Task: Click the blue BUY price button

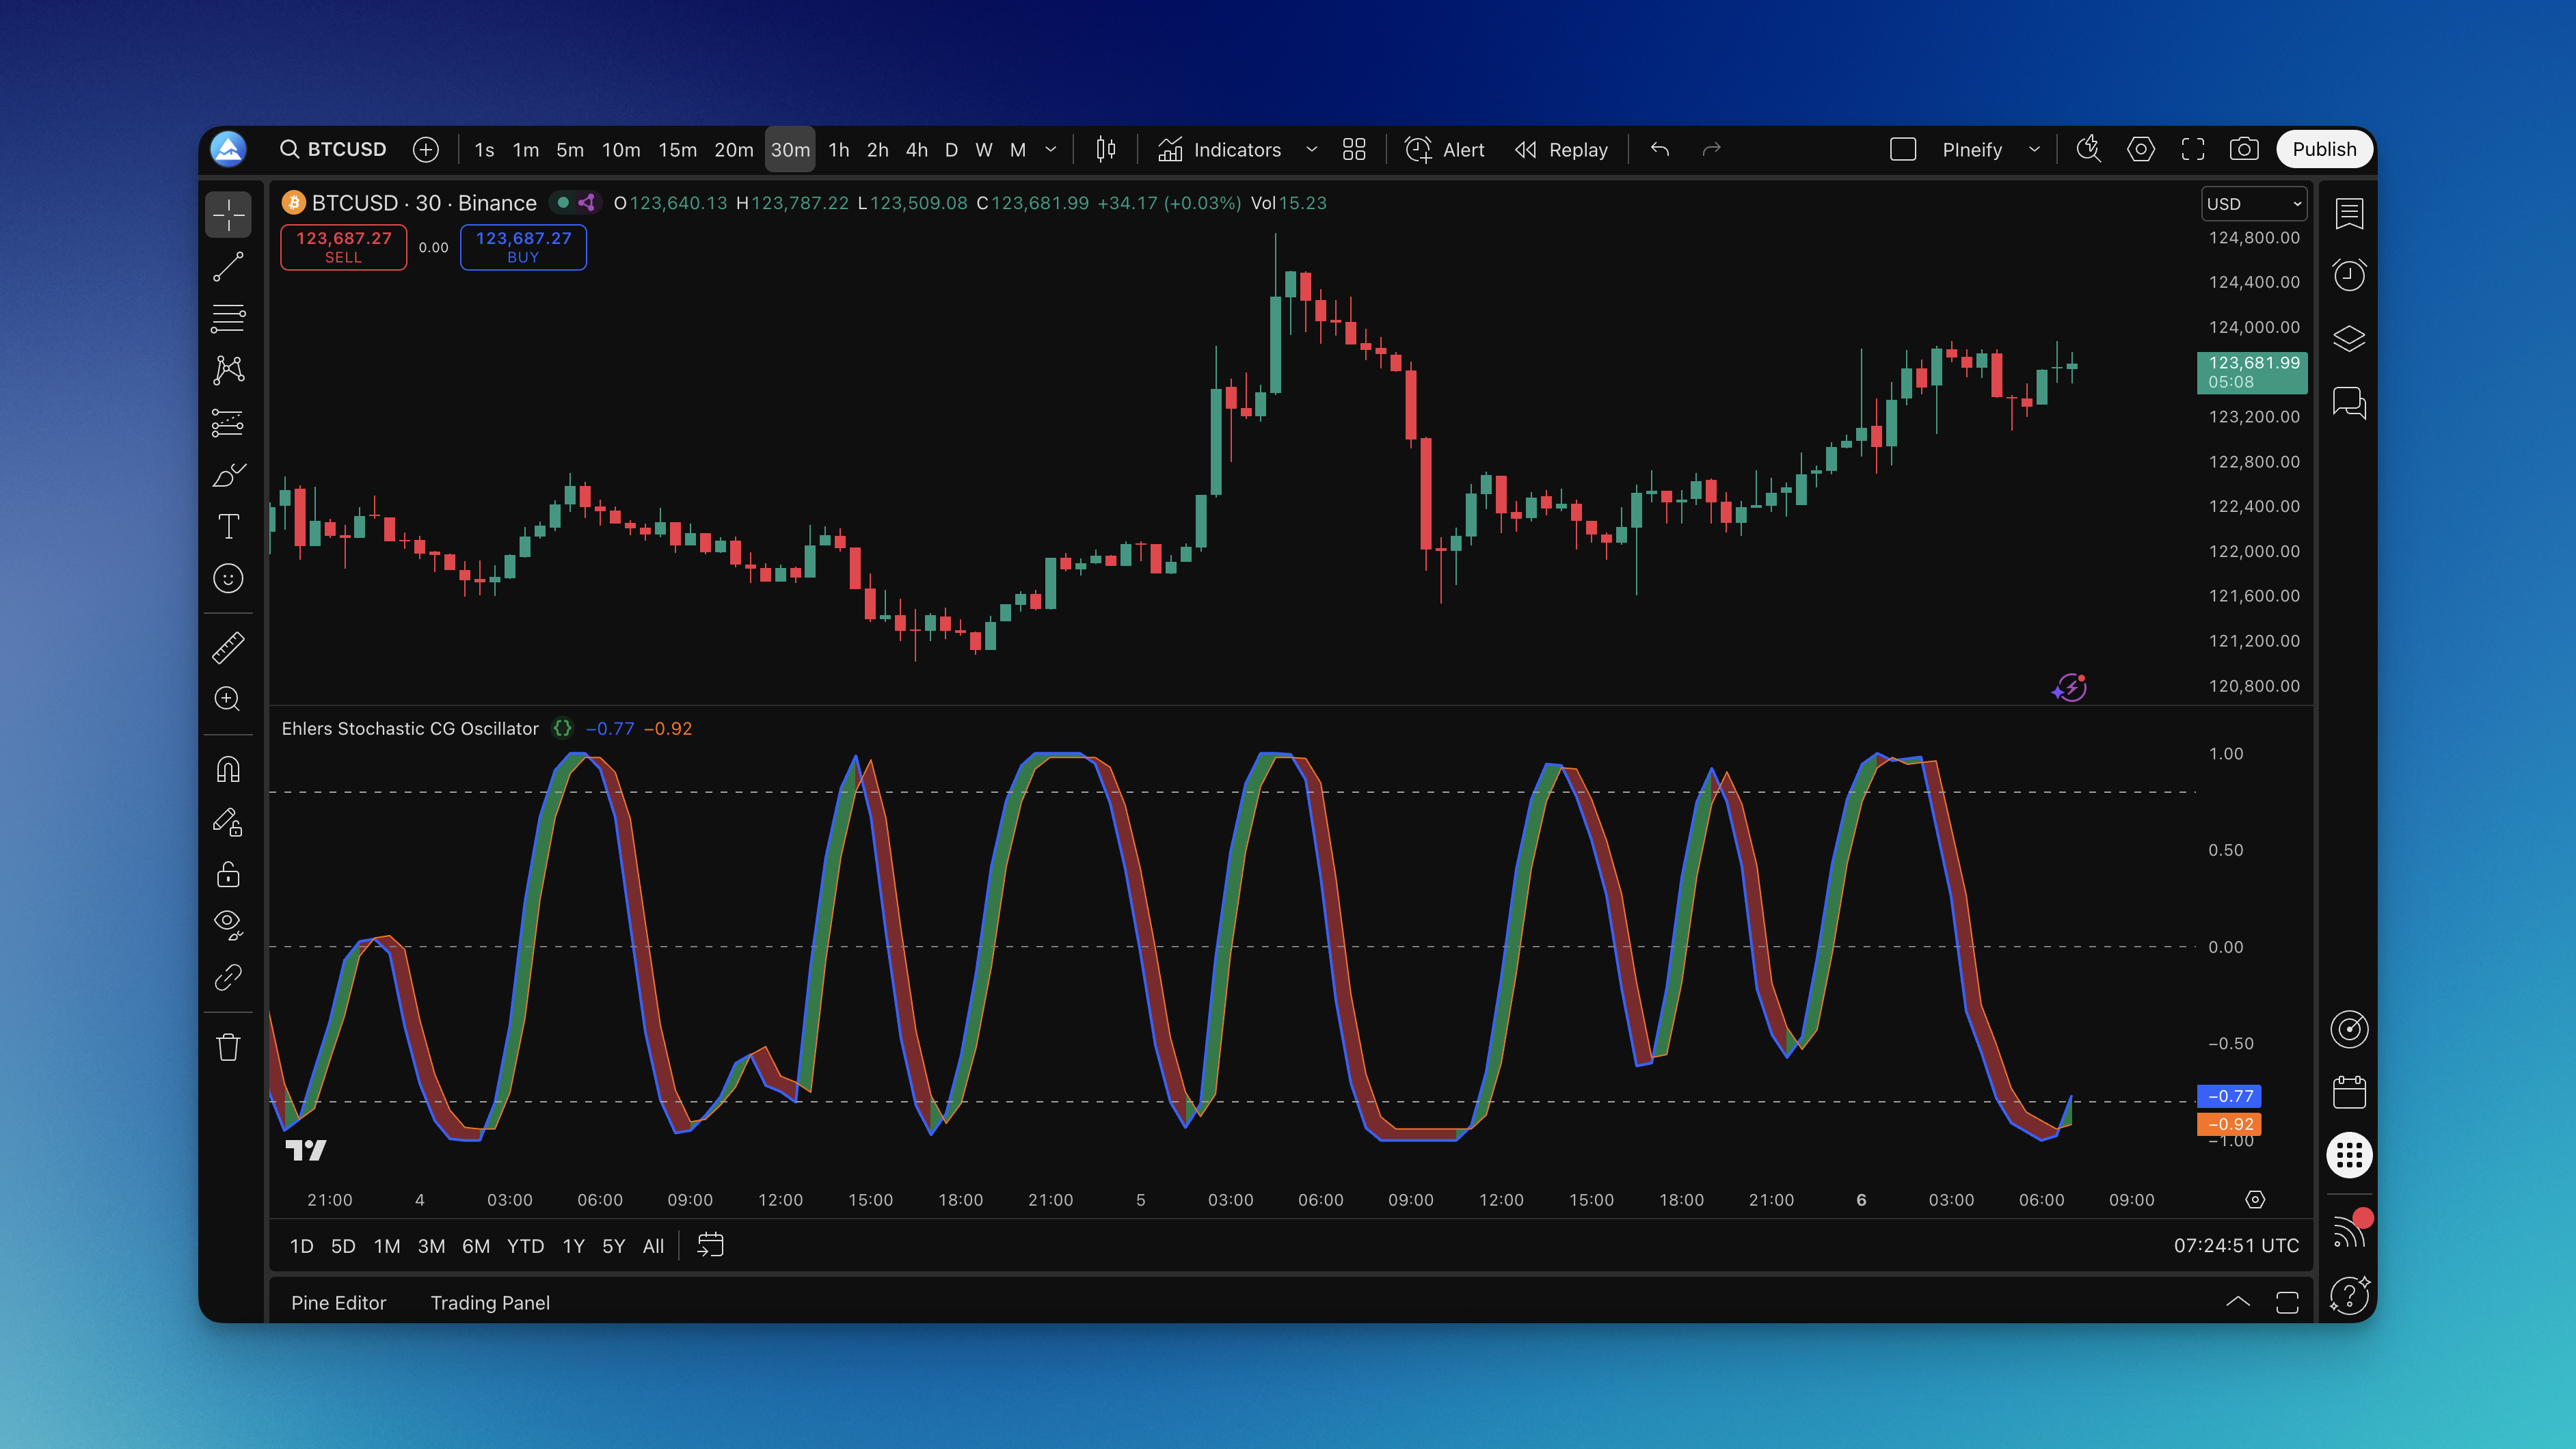Action: (523, 247)
